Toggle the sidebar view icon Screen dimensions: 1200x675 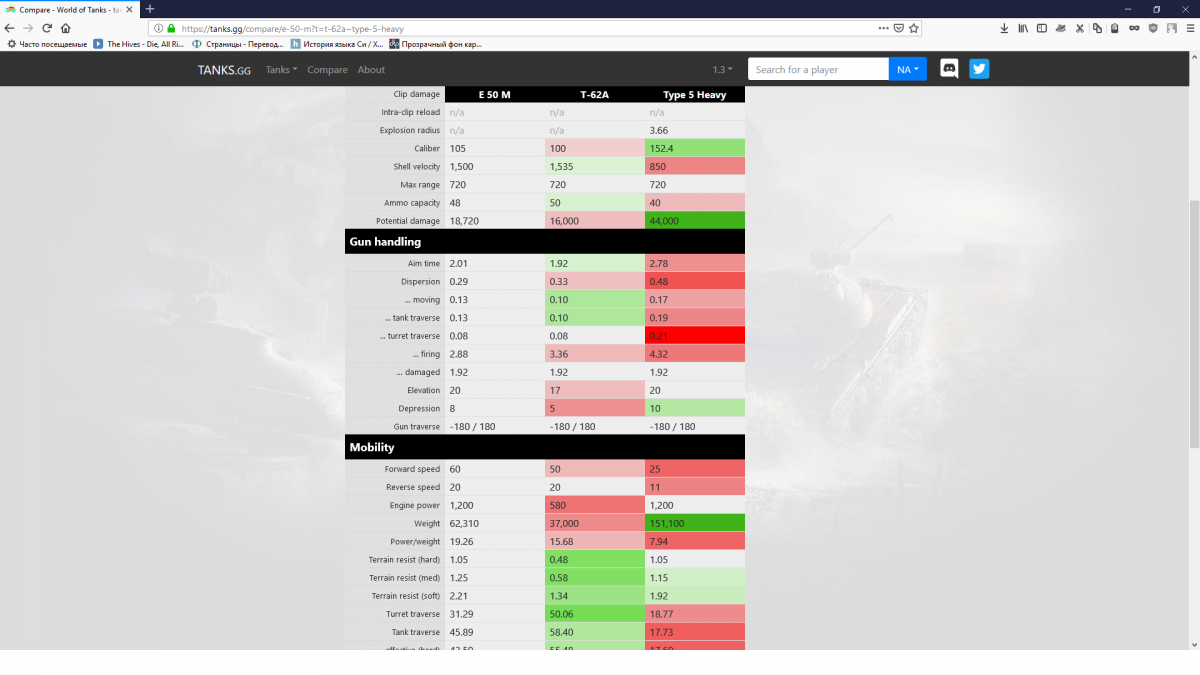click(1041, 28)
